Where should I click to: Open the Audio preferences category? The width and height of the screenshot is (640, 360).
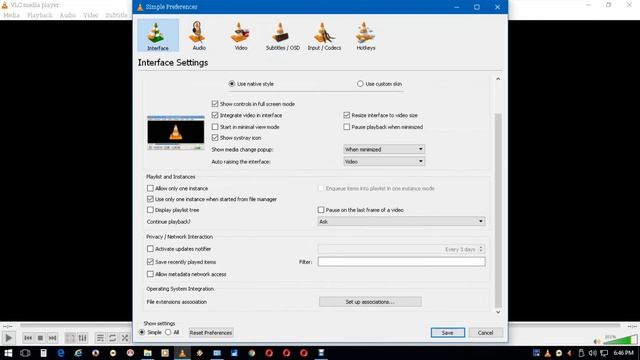tap(199, 36)
